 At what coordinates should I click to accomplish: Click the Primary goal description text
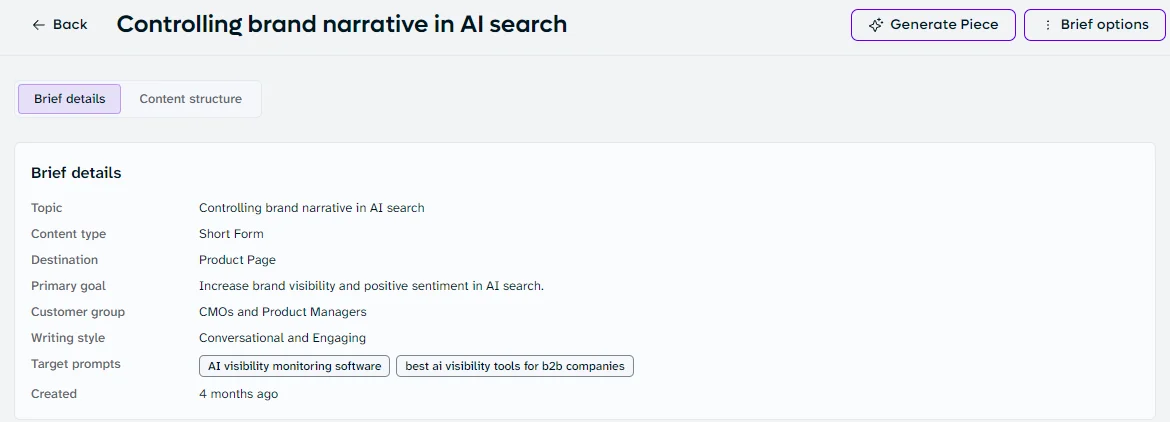(371, 286)
